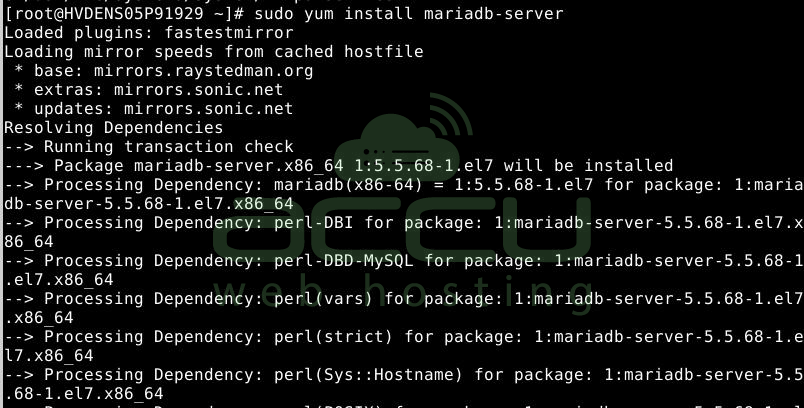Click the wifi signal arcs in watermark
Viewport: 804px width, 408px height.
pos(450,117)
